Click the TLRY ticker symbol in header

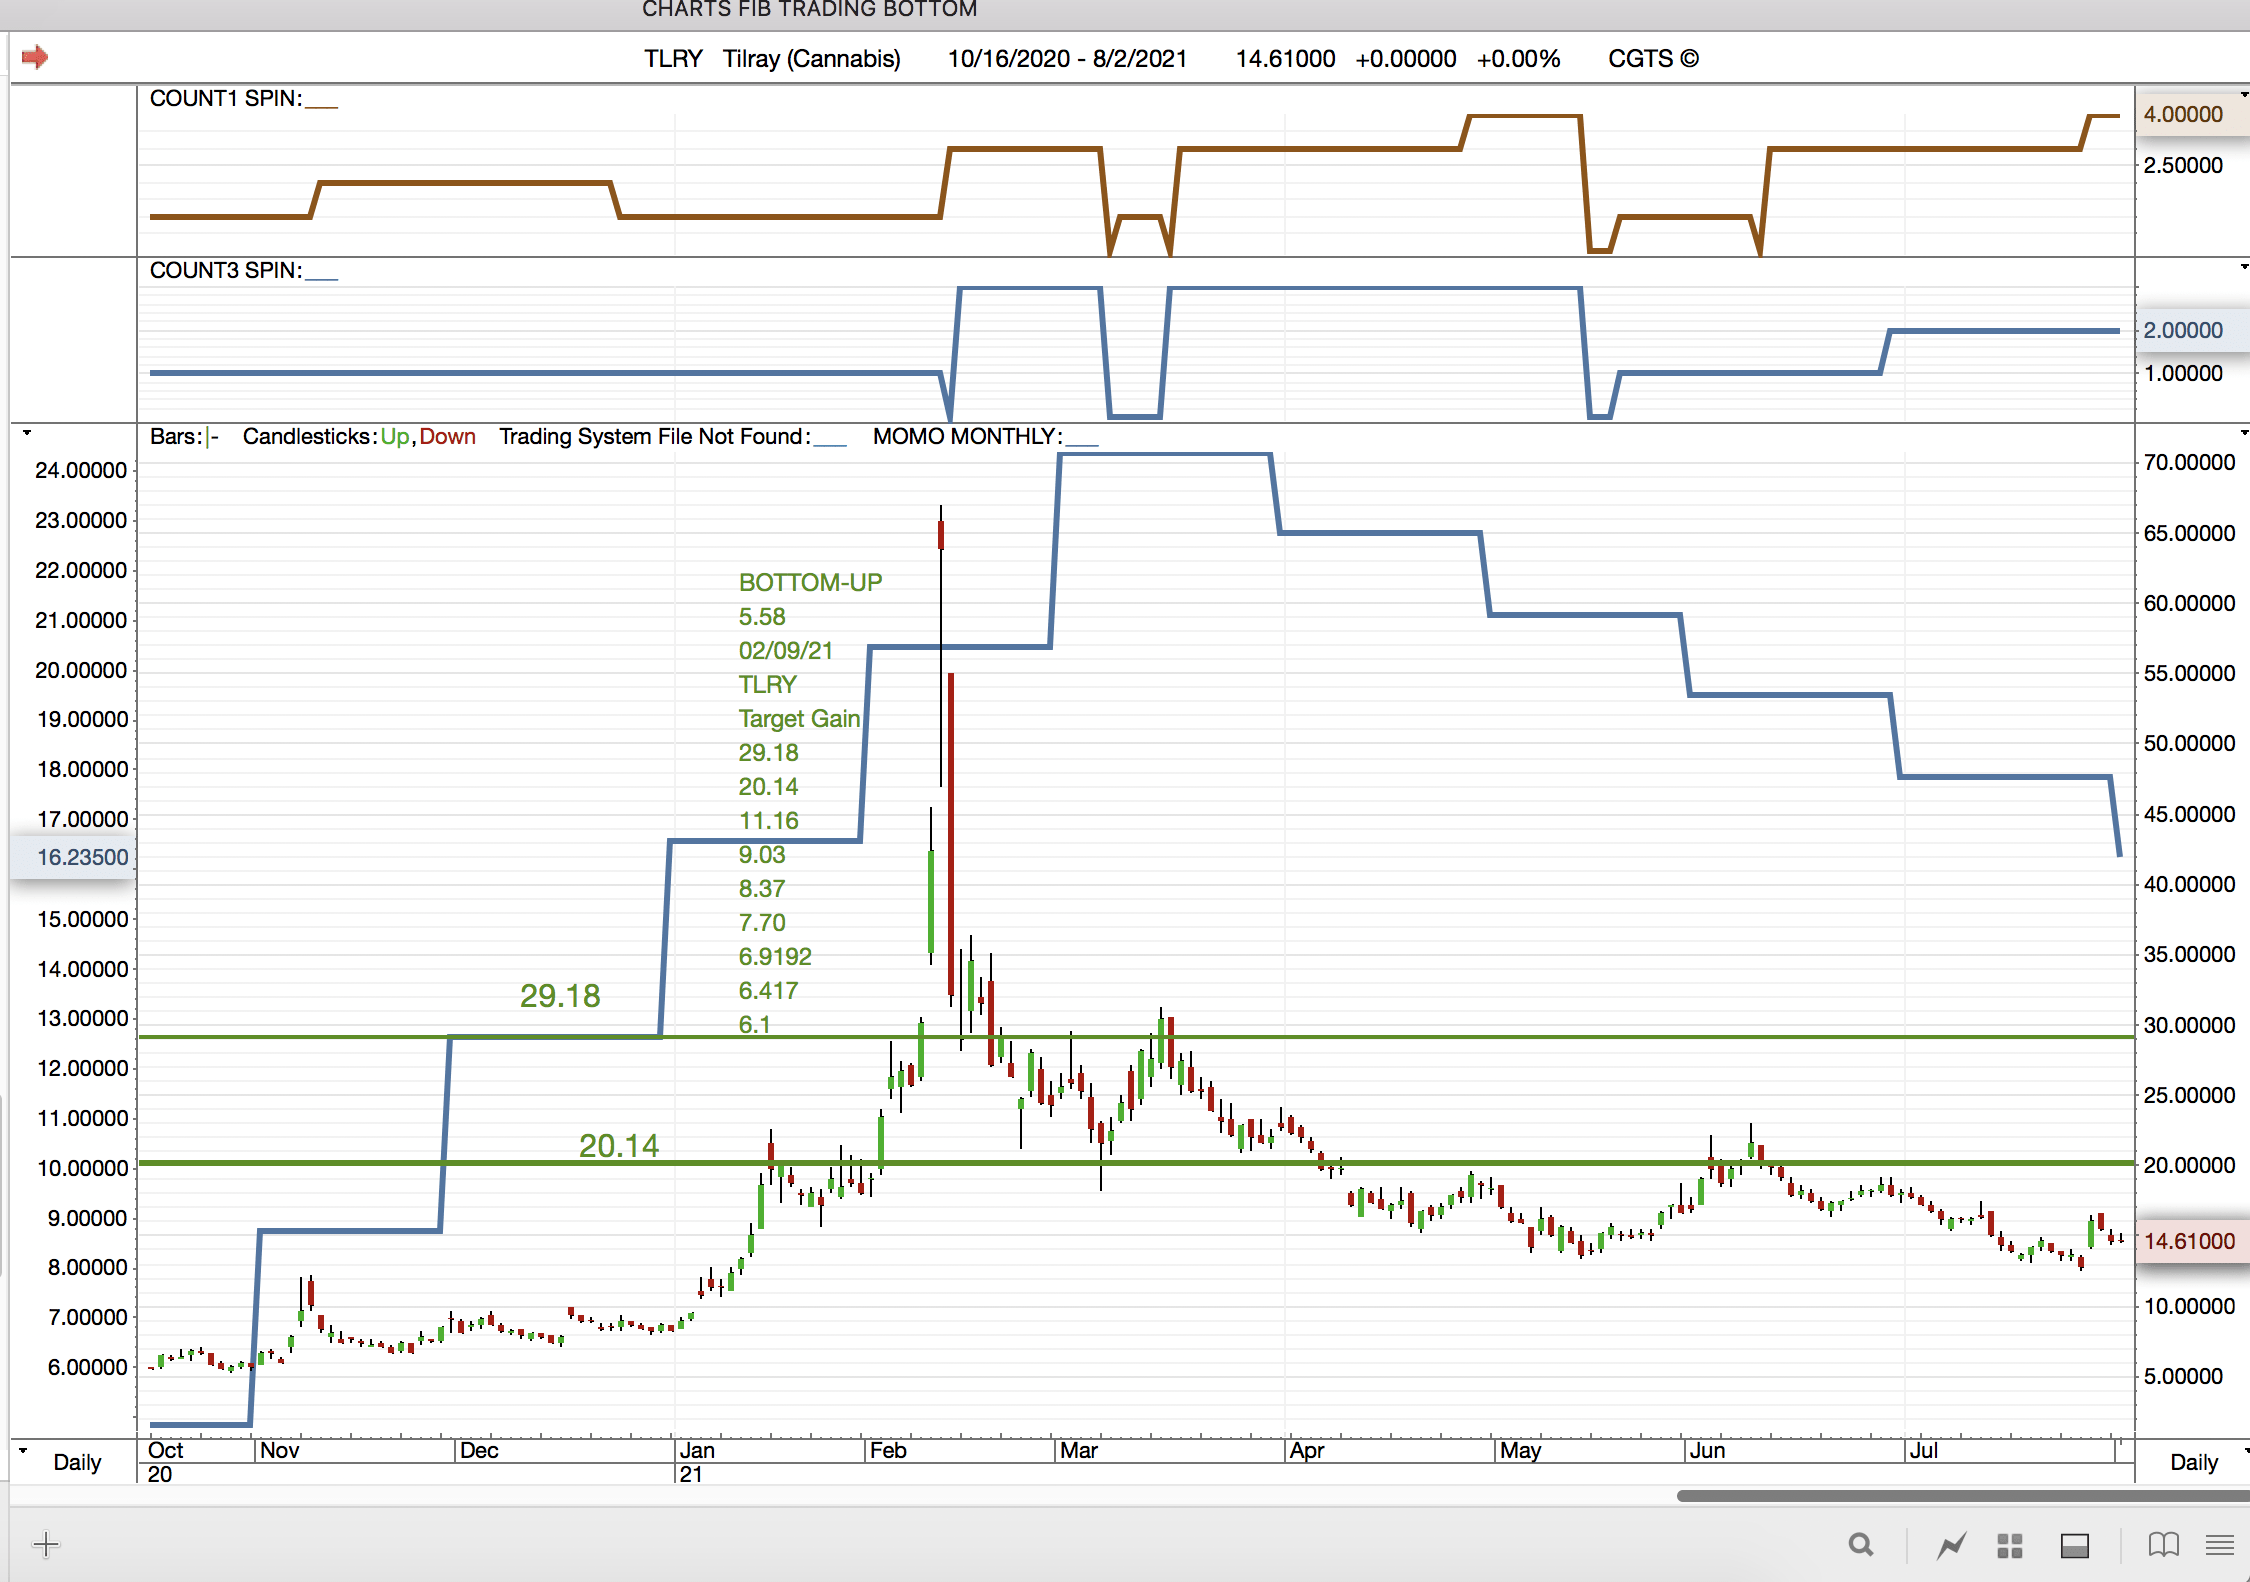pyautogui.click(x=673, y=59)
